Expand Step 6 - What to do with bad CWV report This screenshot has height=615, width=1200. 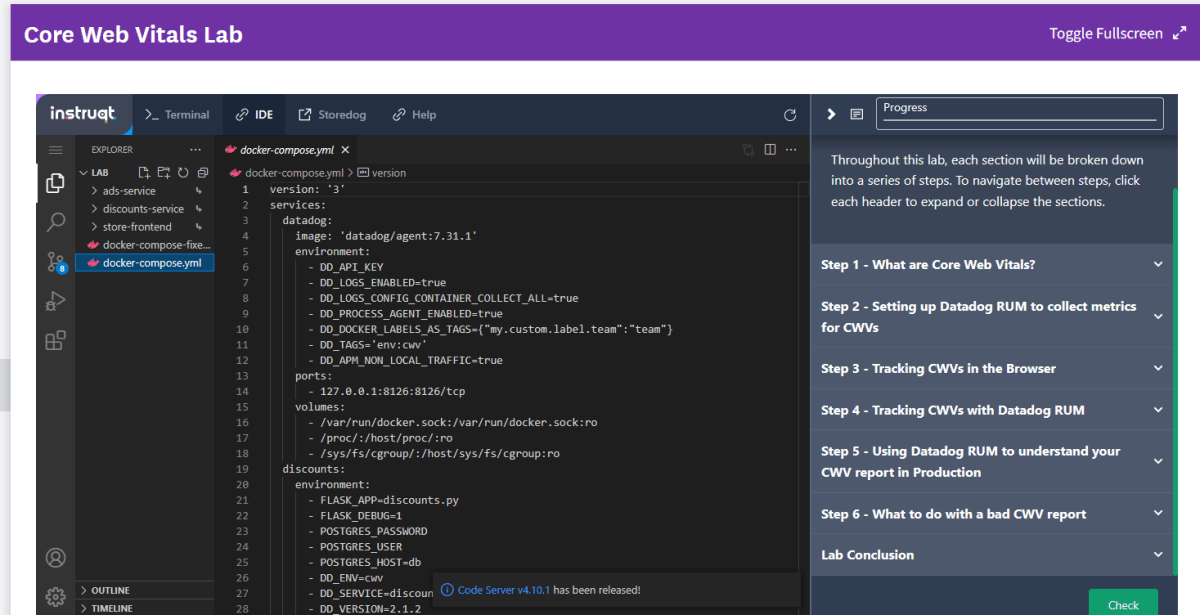point(992,514)
